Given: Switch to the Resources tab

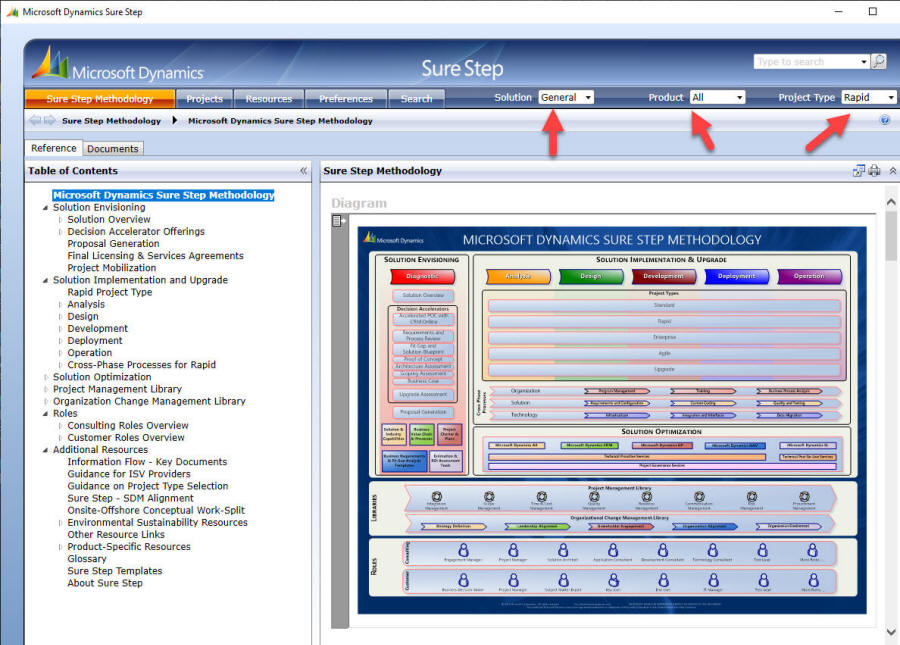Looking at the screenshot, I should click(x=269, y=99).
